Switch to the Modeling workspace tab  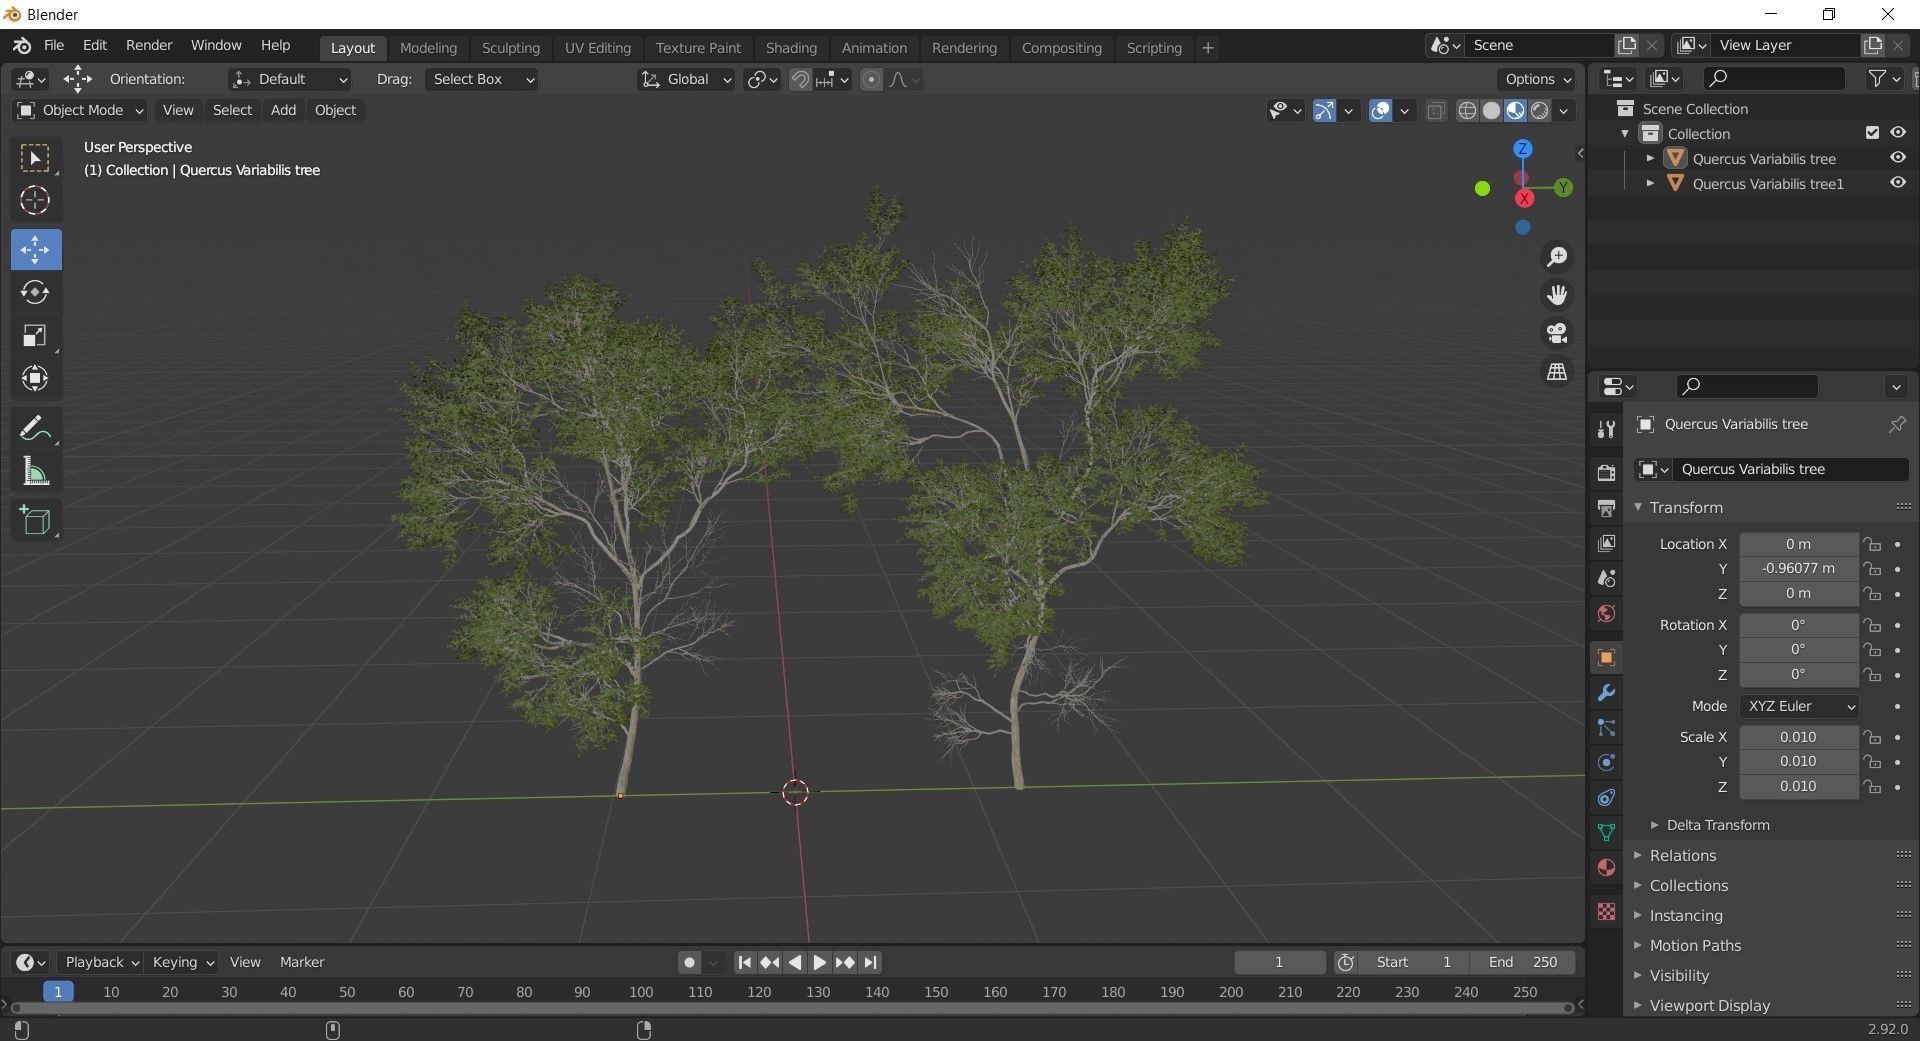coord(428,48)
